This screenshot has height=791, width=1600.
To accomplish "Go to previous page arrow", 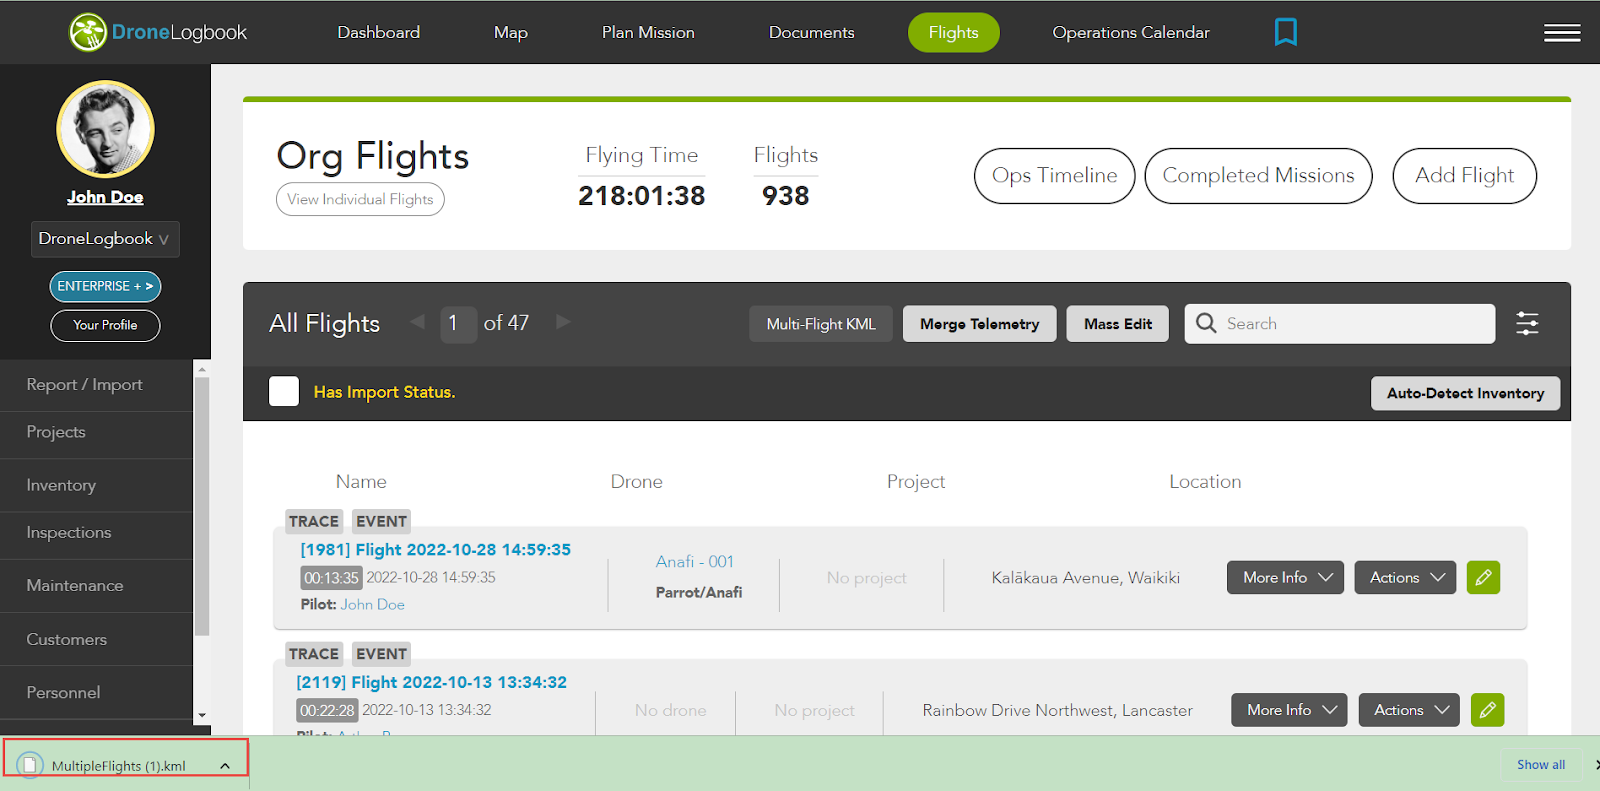I will [x=418, y=322].
